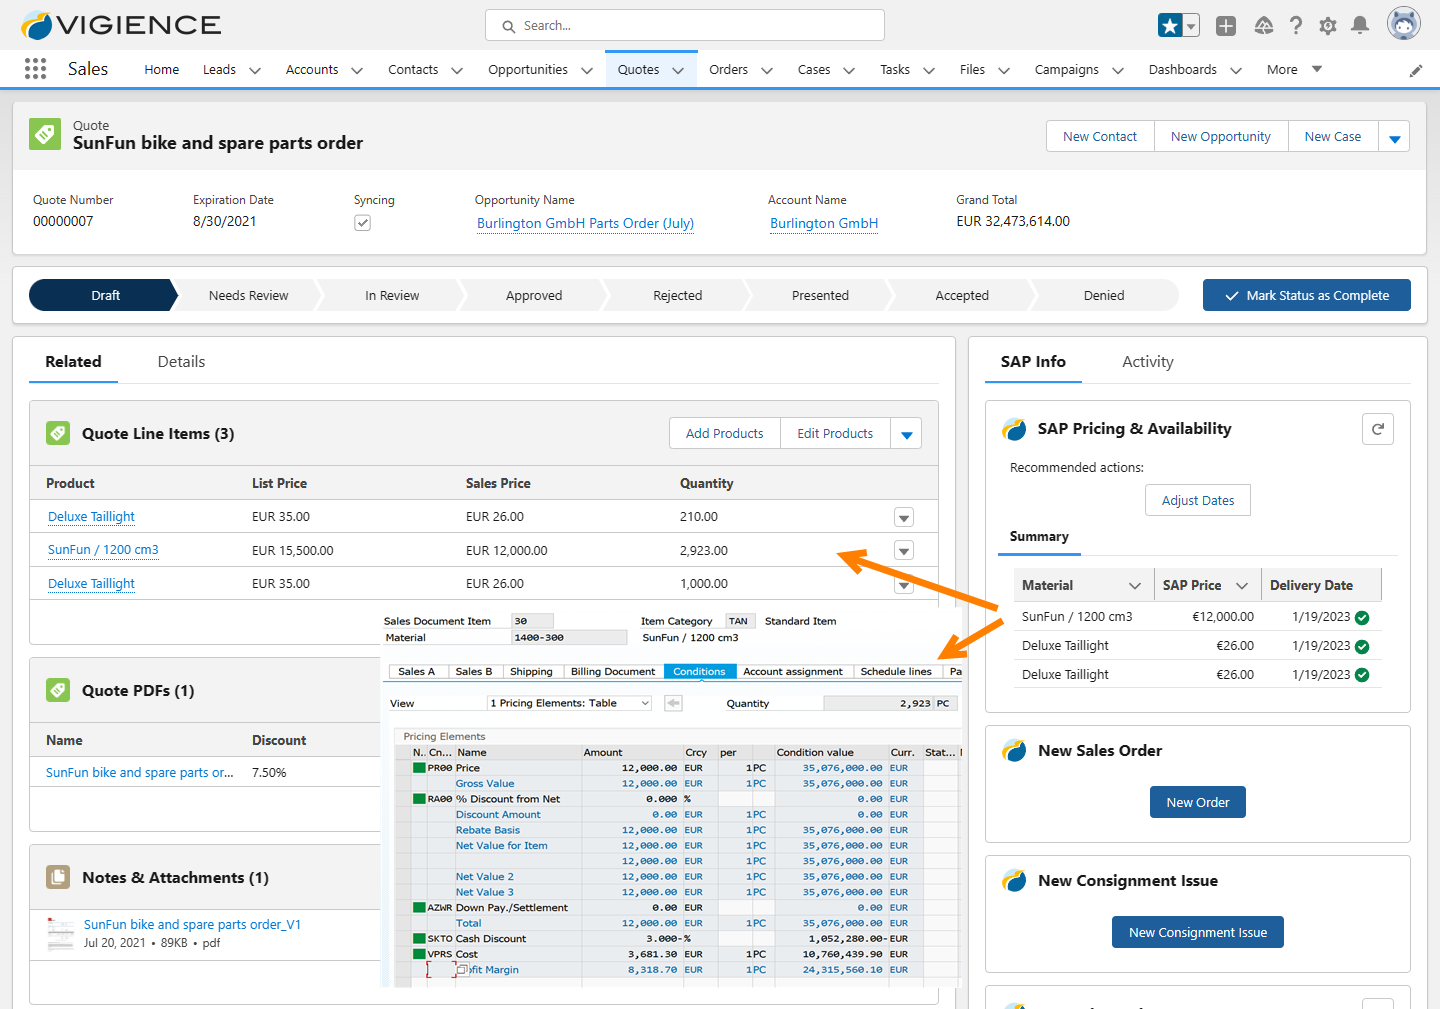Click the New Consignment Issue button
1440x1009 pixels.
[1198, 932]
